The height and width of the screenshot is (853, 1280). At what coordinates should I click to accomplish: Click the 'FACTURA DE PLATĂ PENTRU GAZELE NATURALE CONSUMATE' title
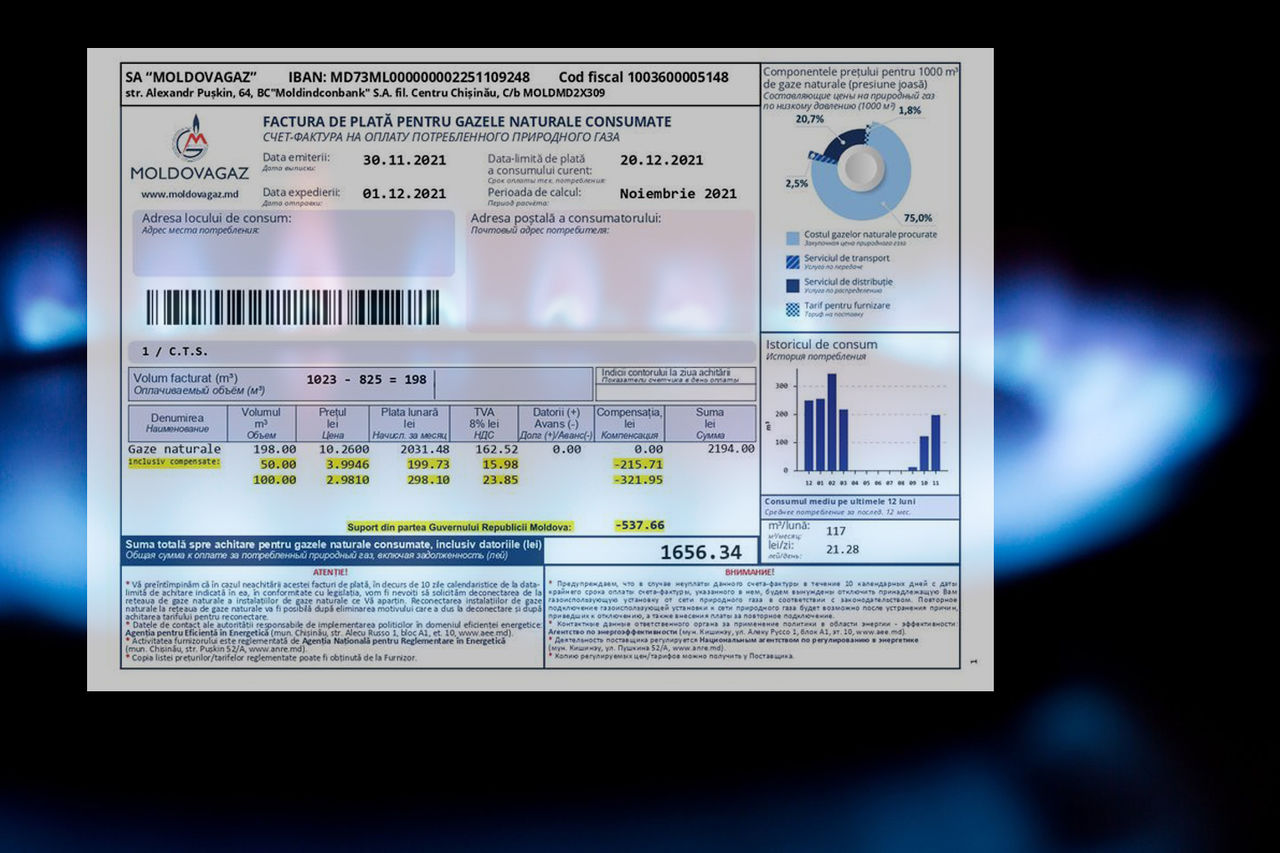467,122
